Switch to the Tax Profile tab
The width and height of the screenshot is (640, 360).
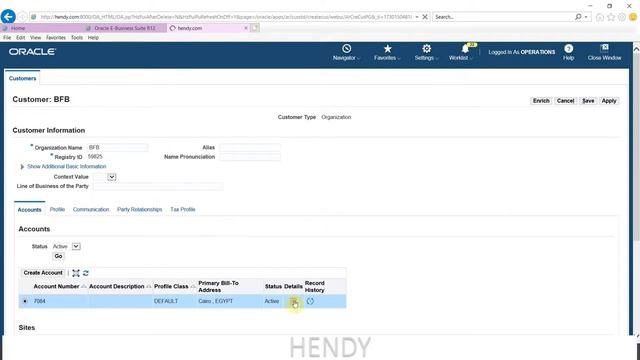click(182, 209)
